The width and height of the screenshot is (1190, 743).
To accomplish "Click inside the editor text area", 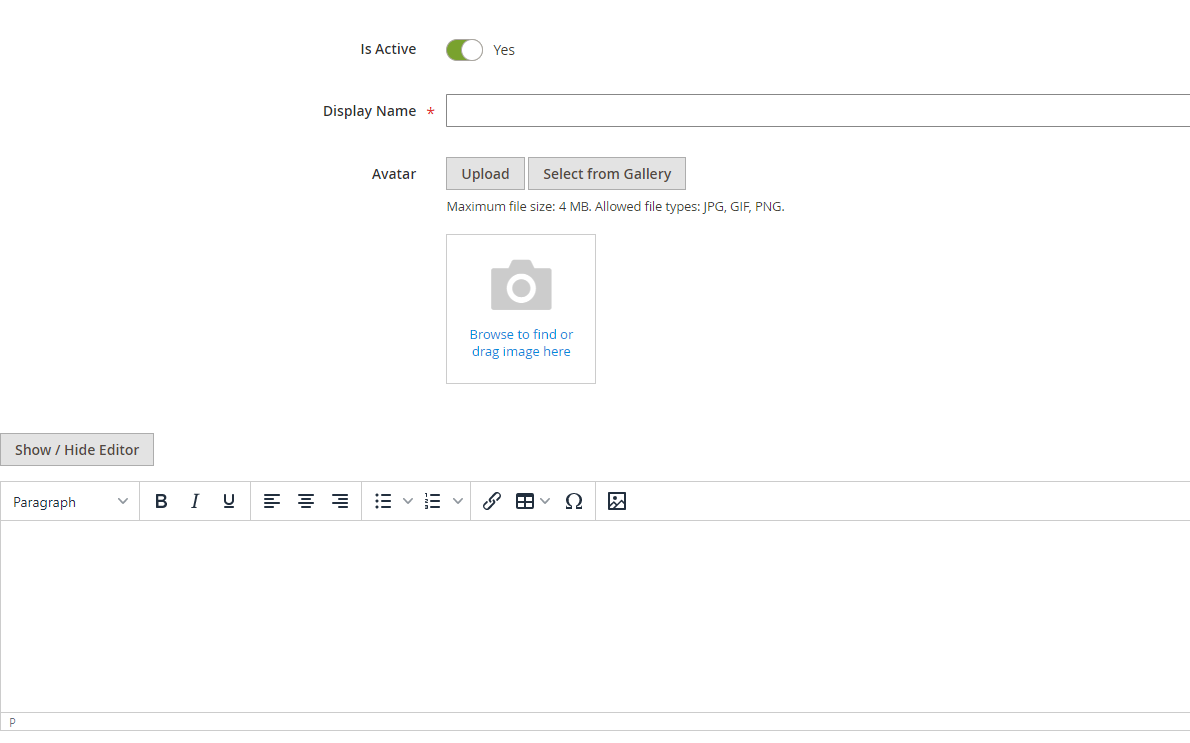I will [595, 616].
